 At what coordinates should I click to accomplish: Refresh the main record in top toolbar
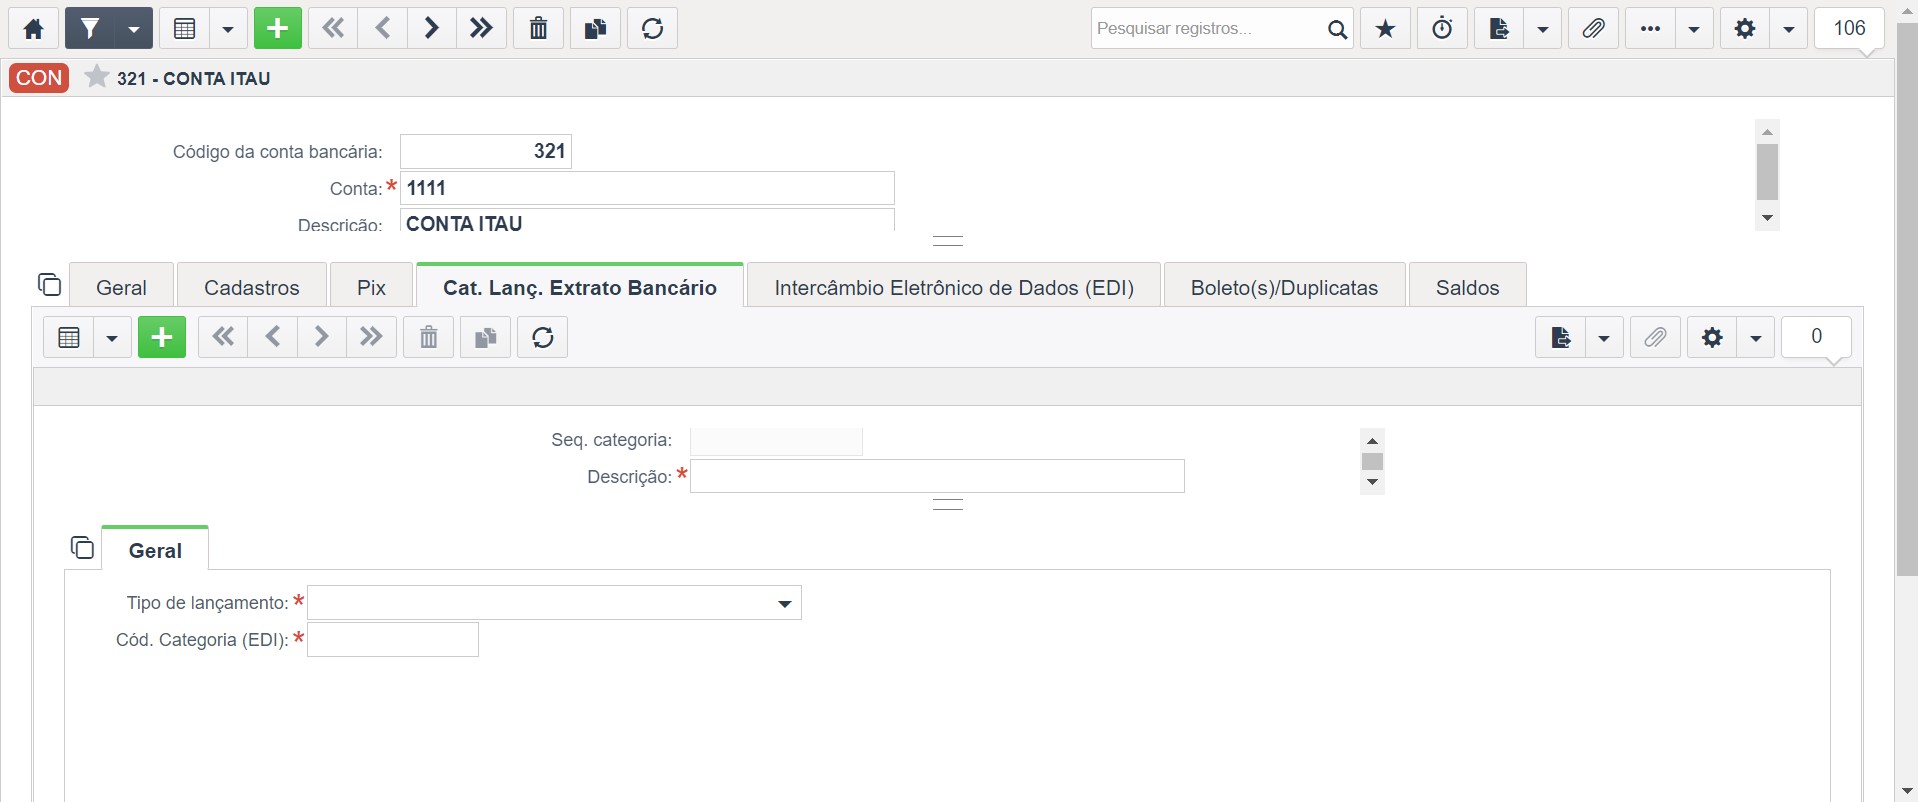coord(653,28)
